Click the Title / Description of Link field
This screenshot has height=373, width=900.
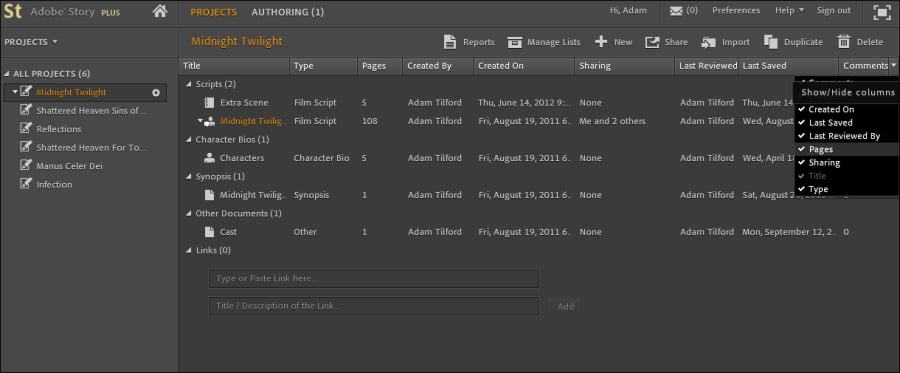(374, 306)
